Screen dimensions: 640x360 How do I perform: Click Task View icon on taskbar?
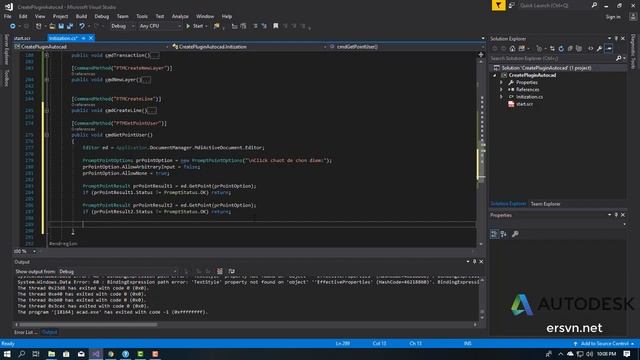36,354
